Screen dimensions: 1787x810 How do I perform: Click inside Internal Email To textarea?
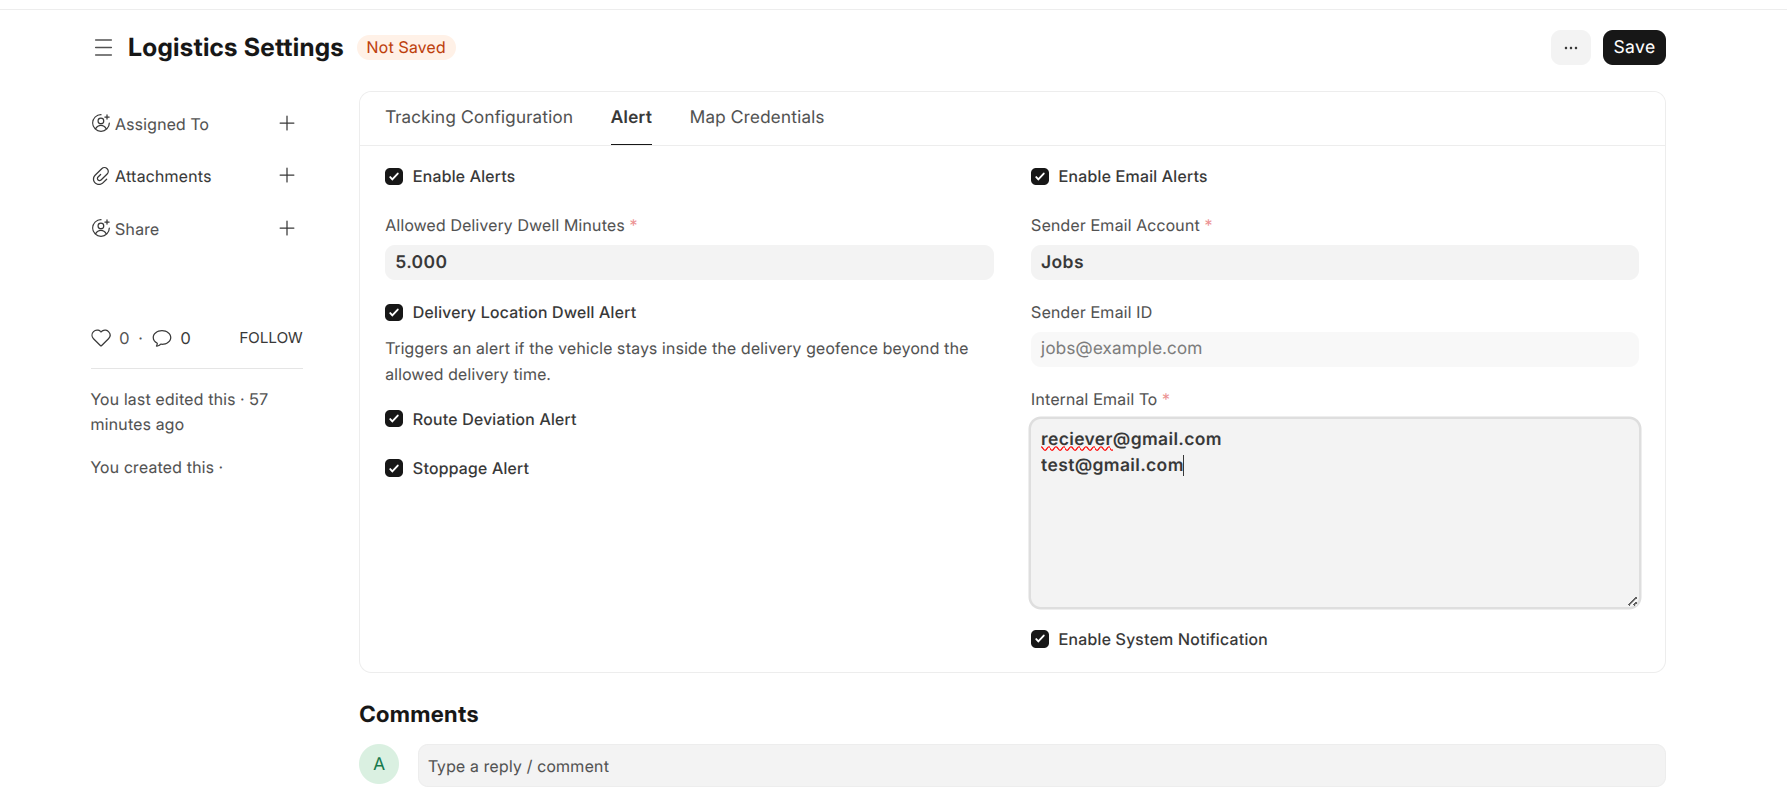click(1334, 513)
